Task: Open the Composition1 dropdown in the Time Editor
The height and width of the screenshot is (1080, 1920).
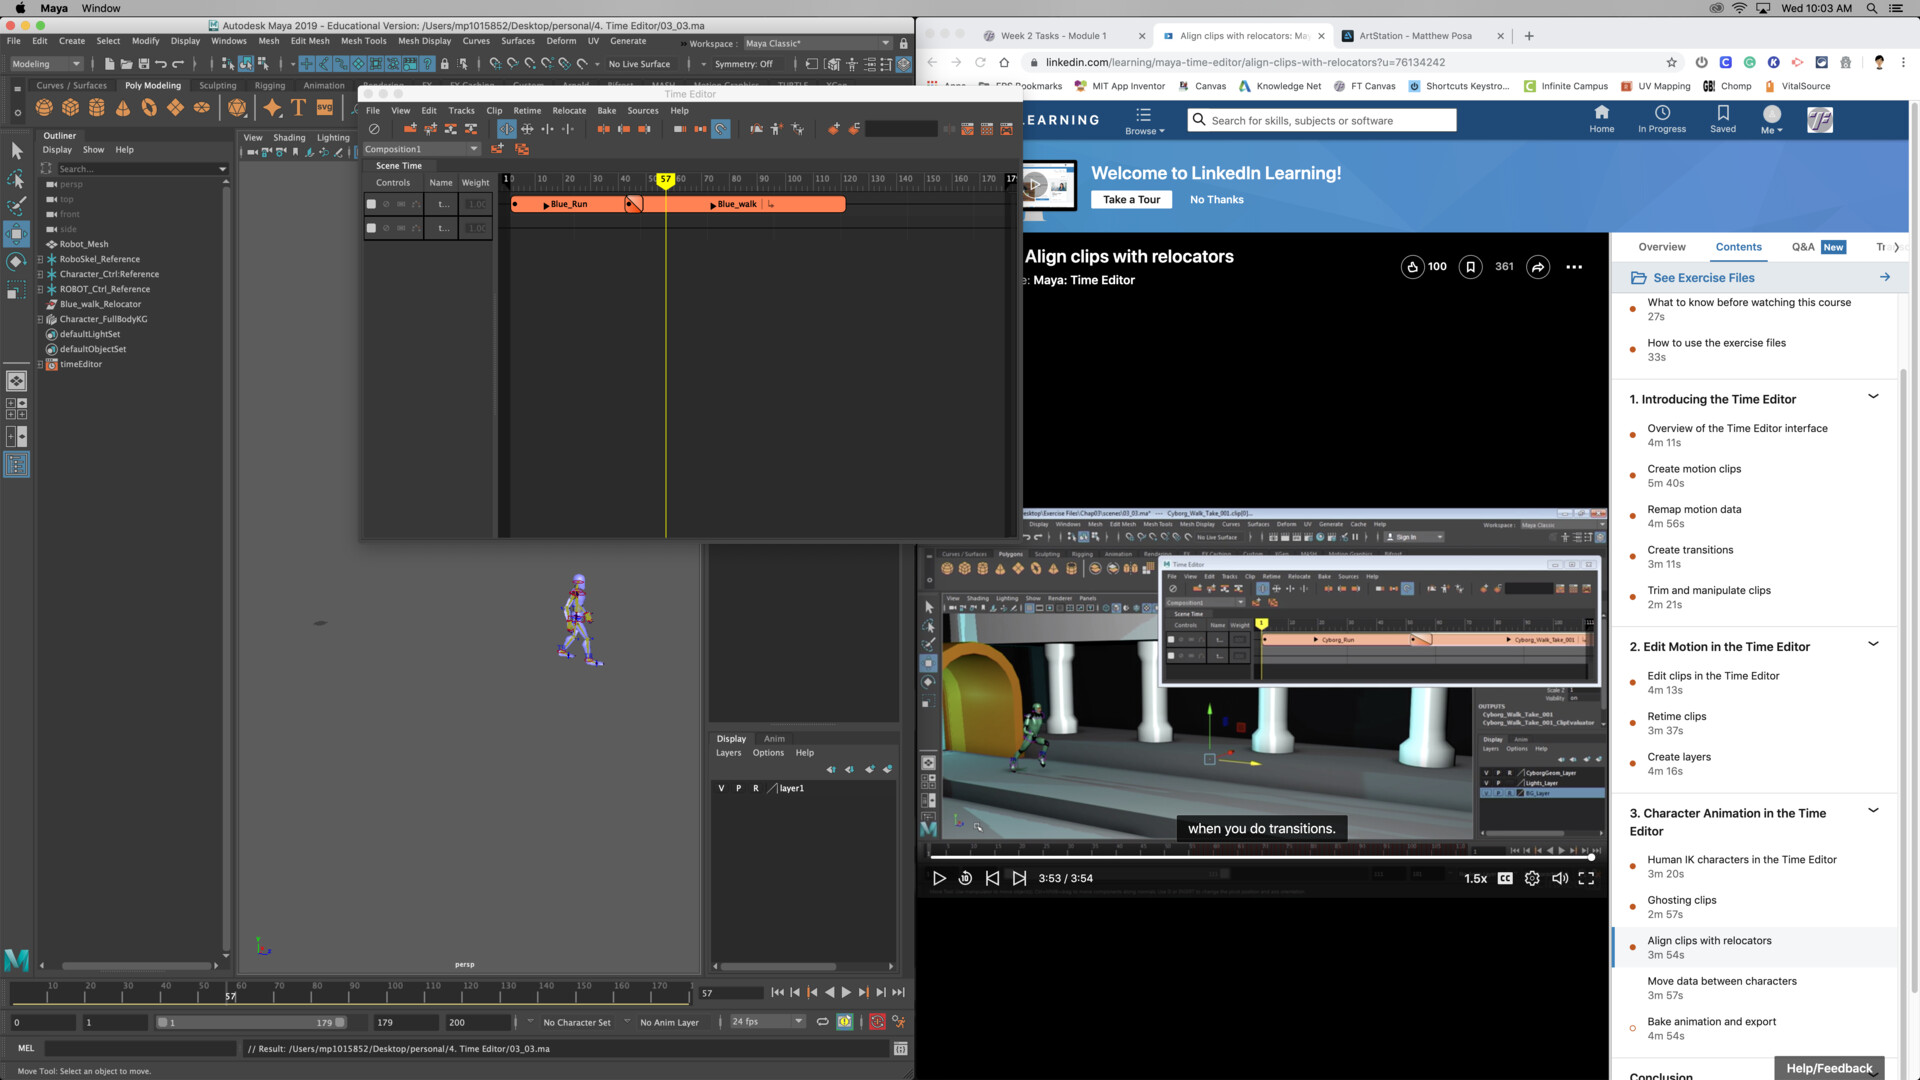Action: [x=473, y=148]
